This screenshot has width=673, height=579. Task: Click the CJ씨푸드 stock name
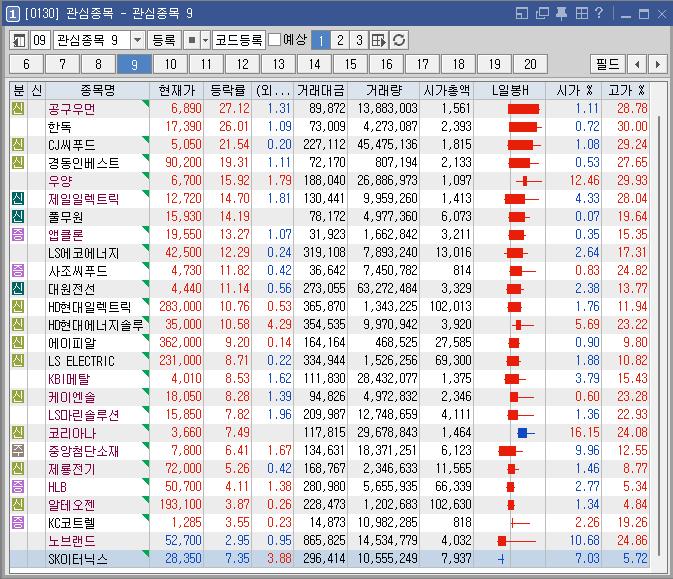tap(71, 145)
